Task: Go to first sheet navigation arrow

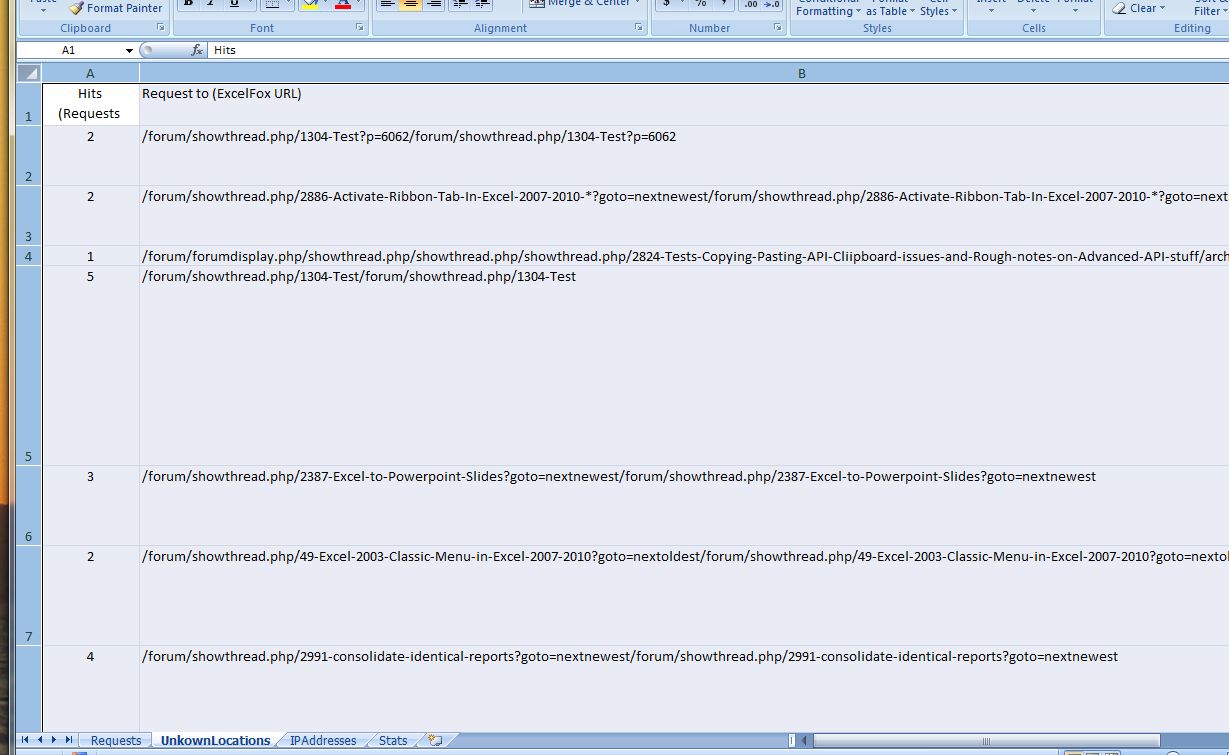Action: [x=25, y=740]
